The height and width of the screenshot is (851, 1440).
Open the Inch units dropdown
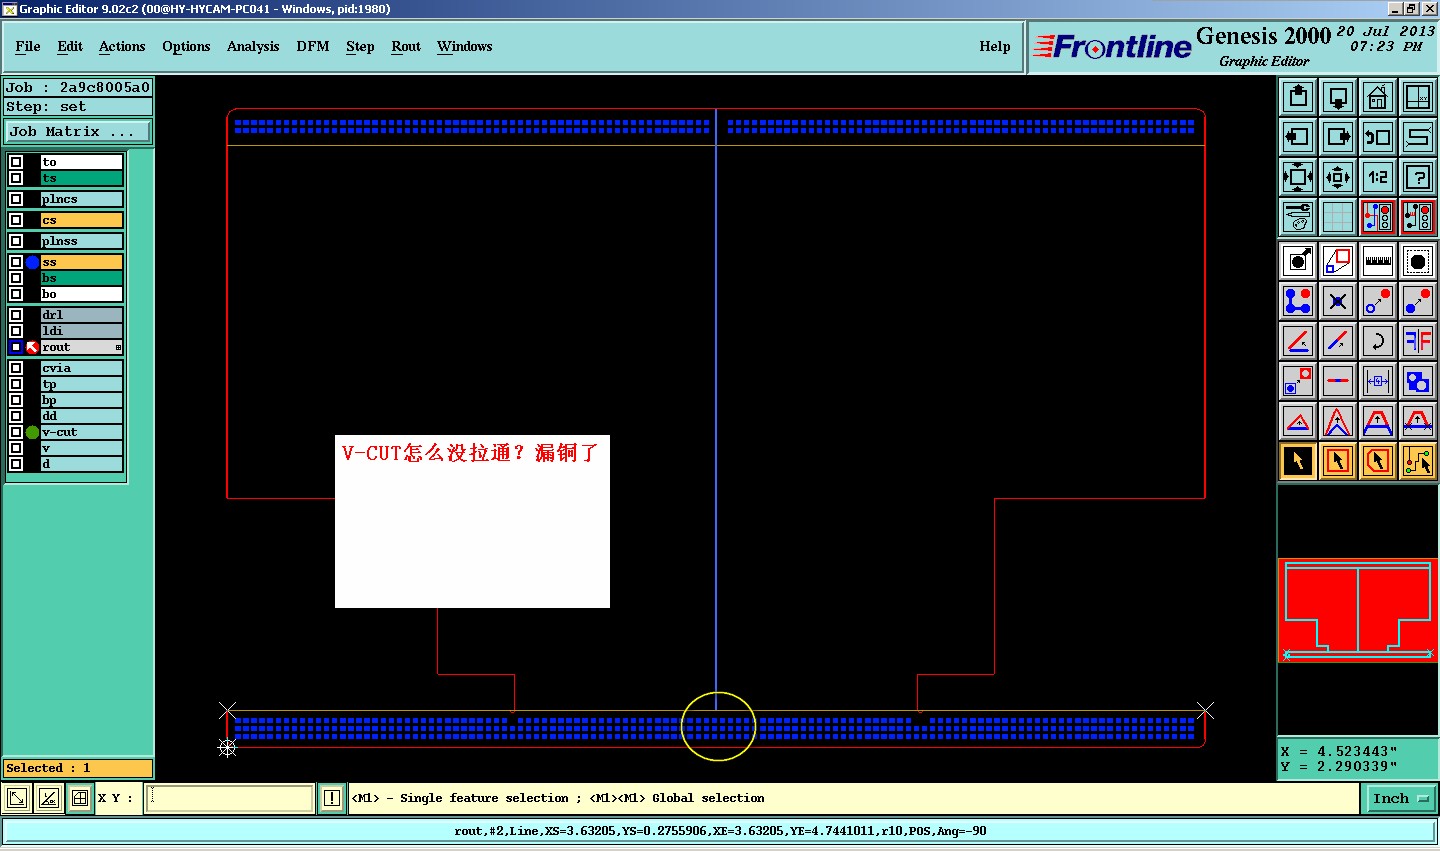1400,798
